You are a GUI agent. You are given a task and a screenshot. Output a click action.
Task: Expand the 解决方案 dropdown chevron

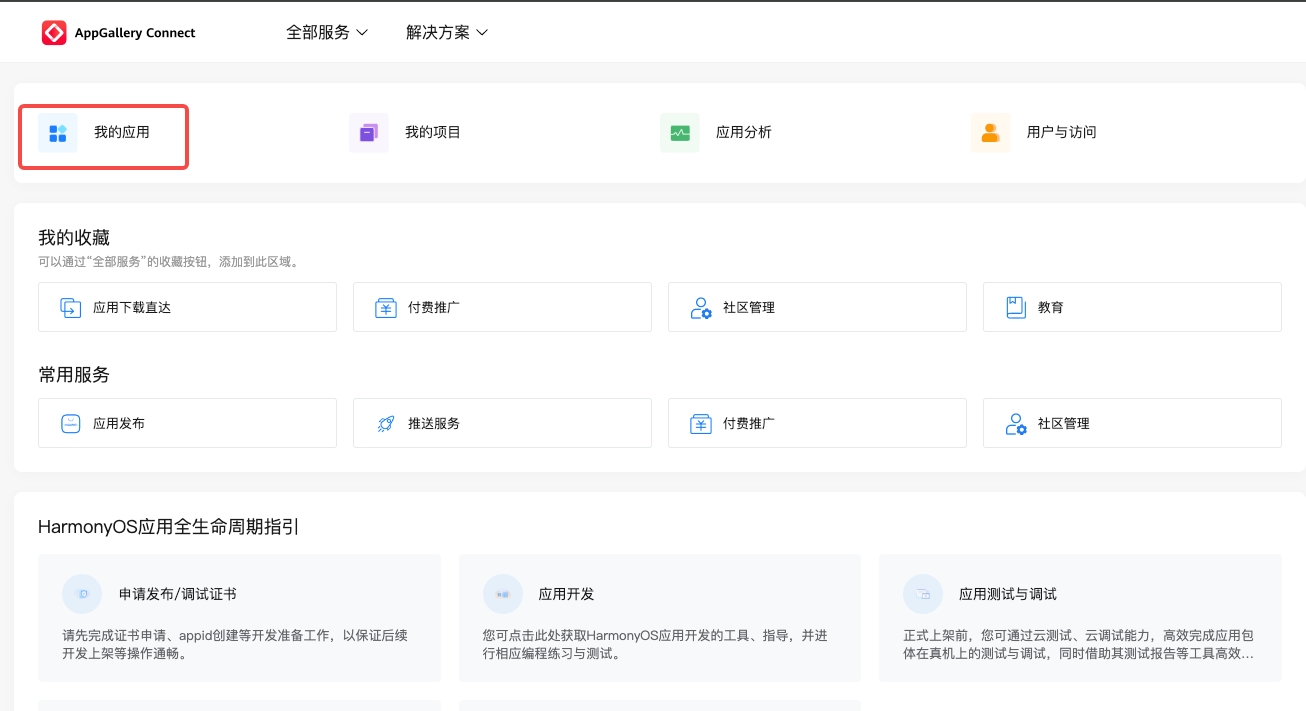(x=482, y=33)
